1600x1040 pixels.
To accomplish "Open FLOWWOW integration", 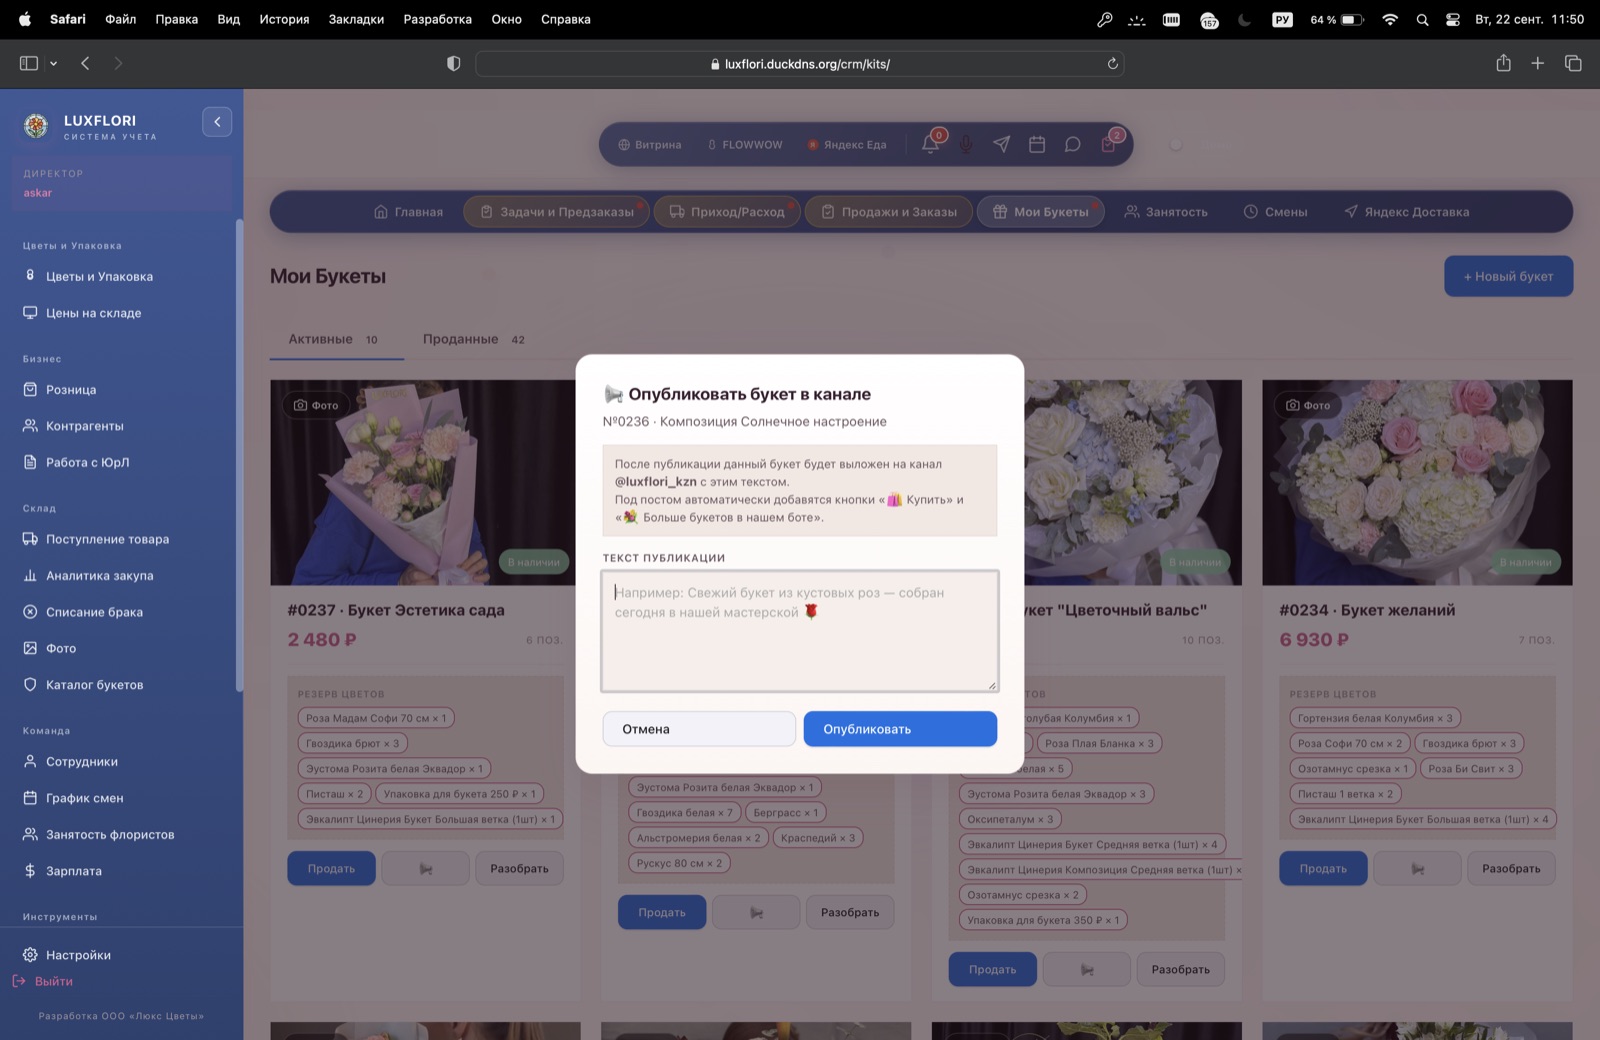I will (x=745, y=145).
